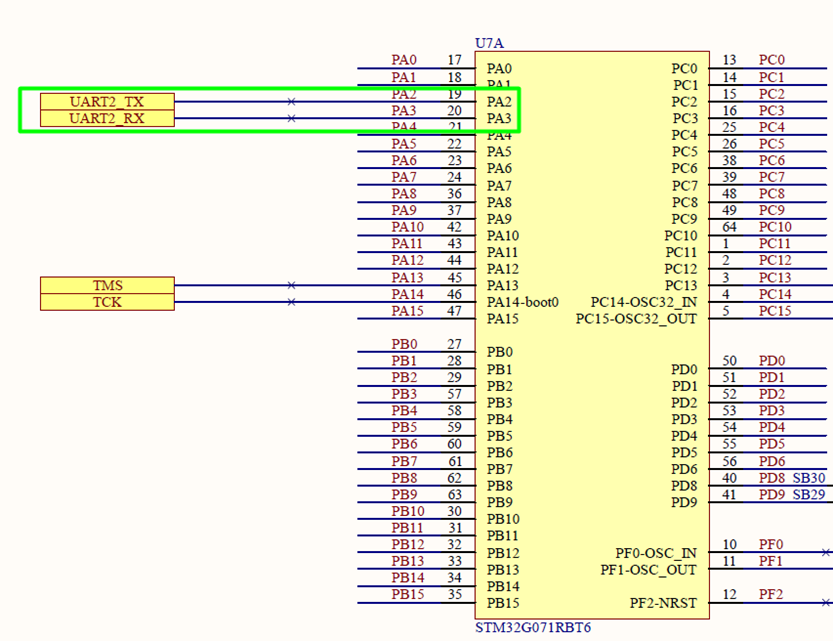Image resolution: width=833 pixels, height=641 pixels.
Task: Click the STM32G071RBT6 part name text
Action: pos(534,628)
